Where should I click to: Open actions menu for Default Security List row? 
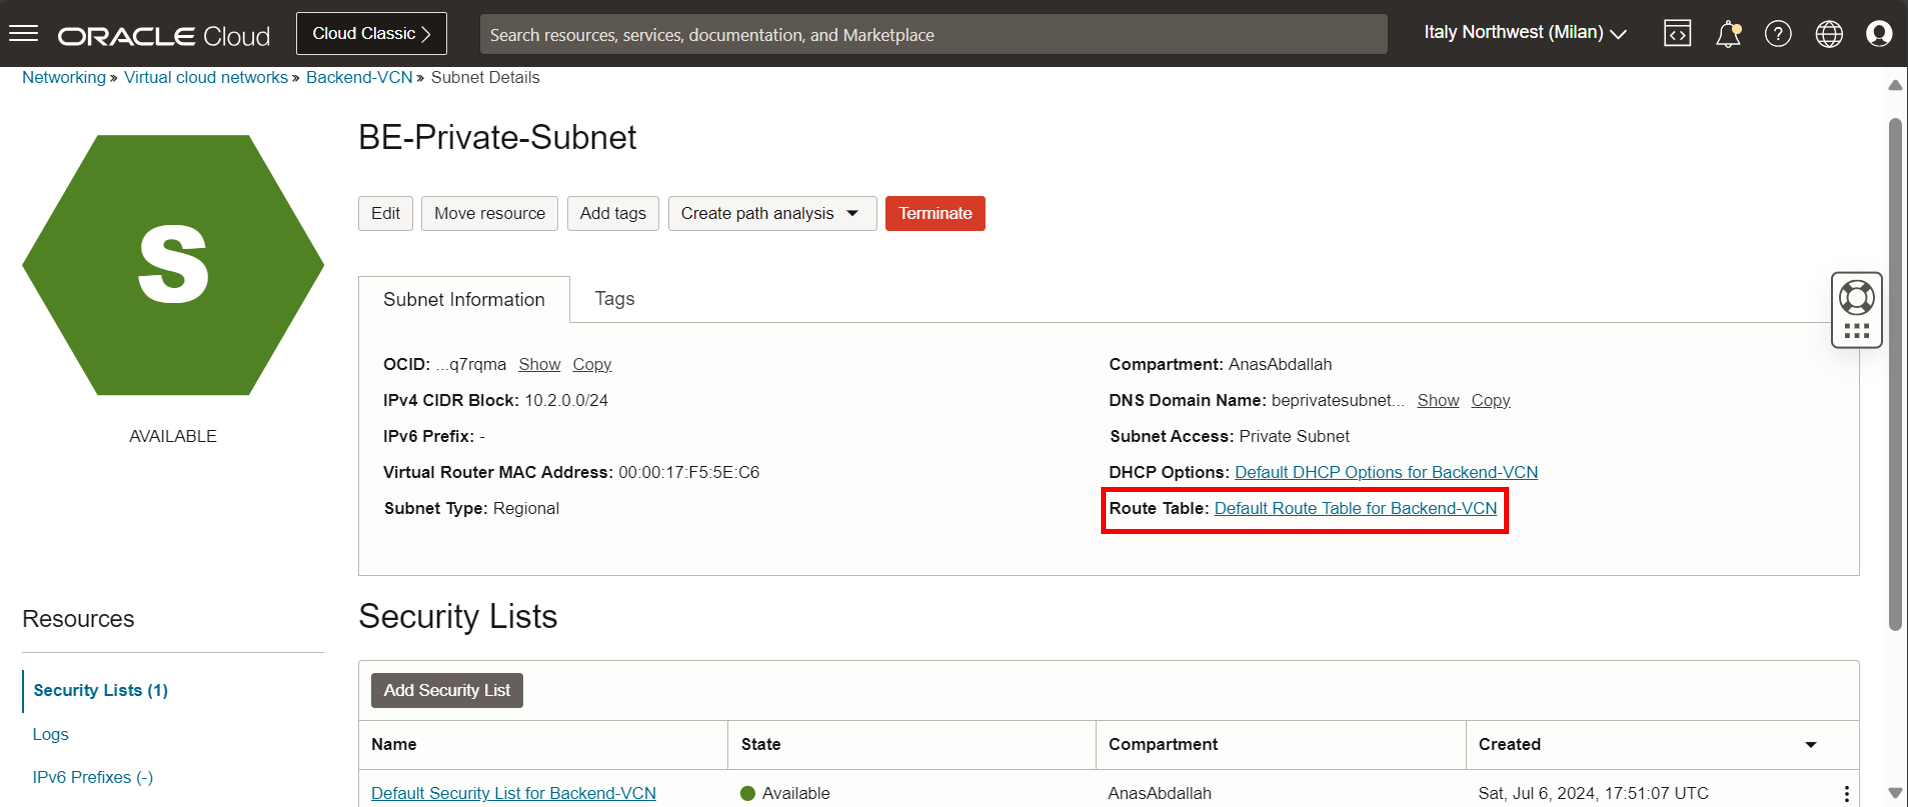pos(1846,793)
